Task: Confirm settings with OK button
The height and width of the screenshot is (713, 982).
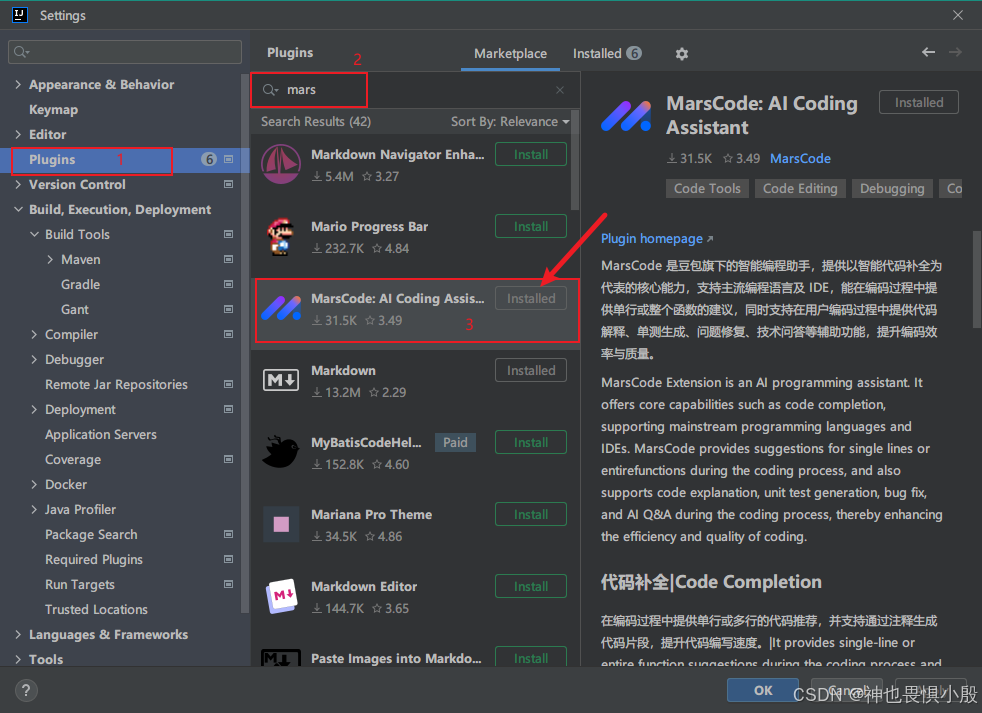Action: pyautogui.click(x=763, y=690)
